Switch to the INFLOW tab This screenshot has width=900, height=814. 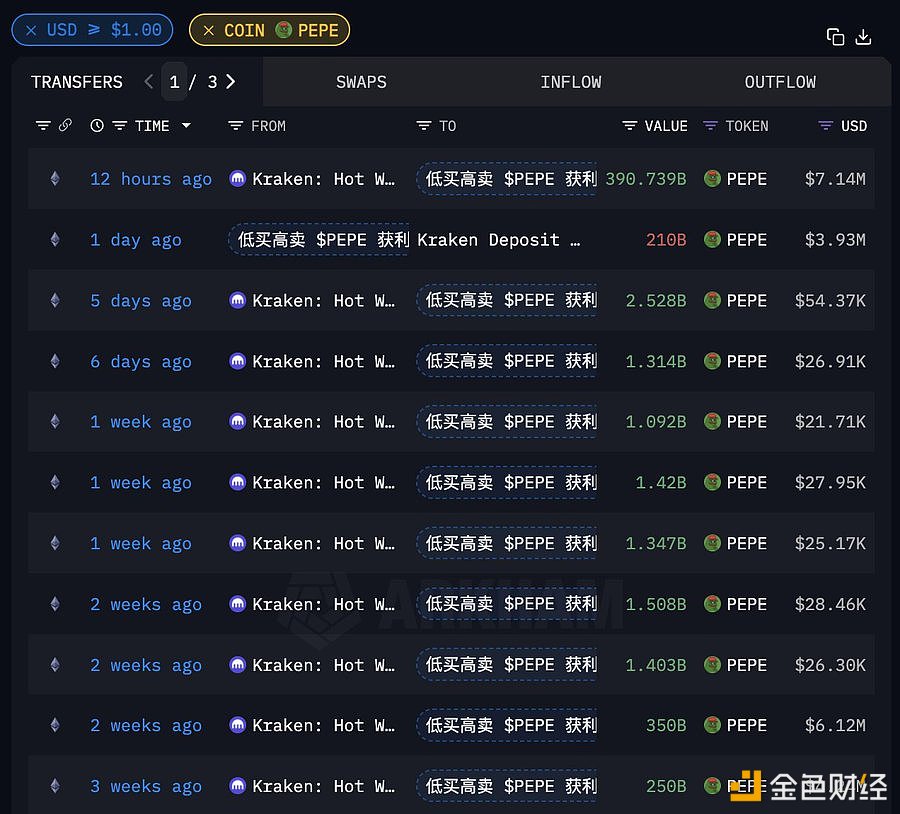pos(571,82)
